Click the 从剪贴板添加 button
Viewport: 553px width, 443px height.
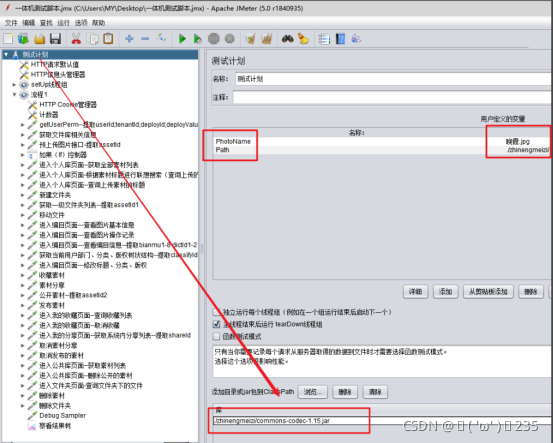point(488,292)
